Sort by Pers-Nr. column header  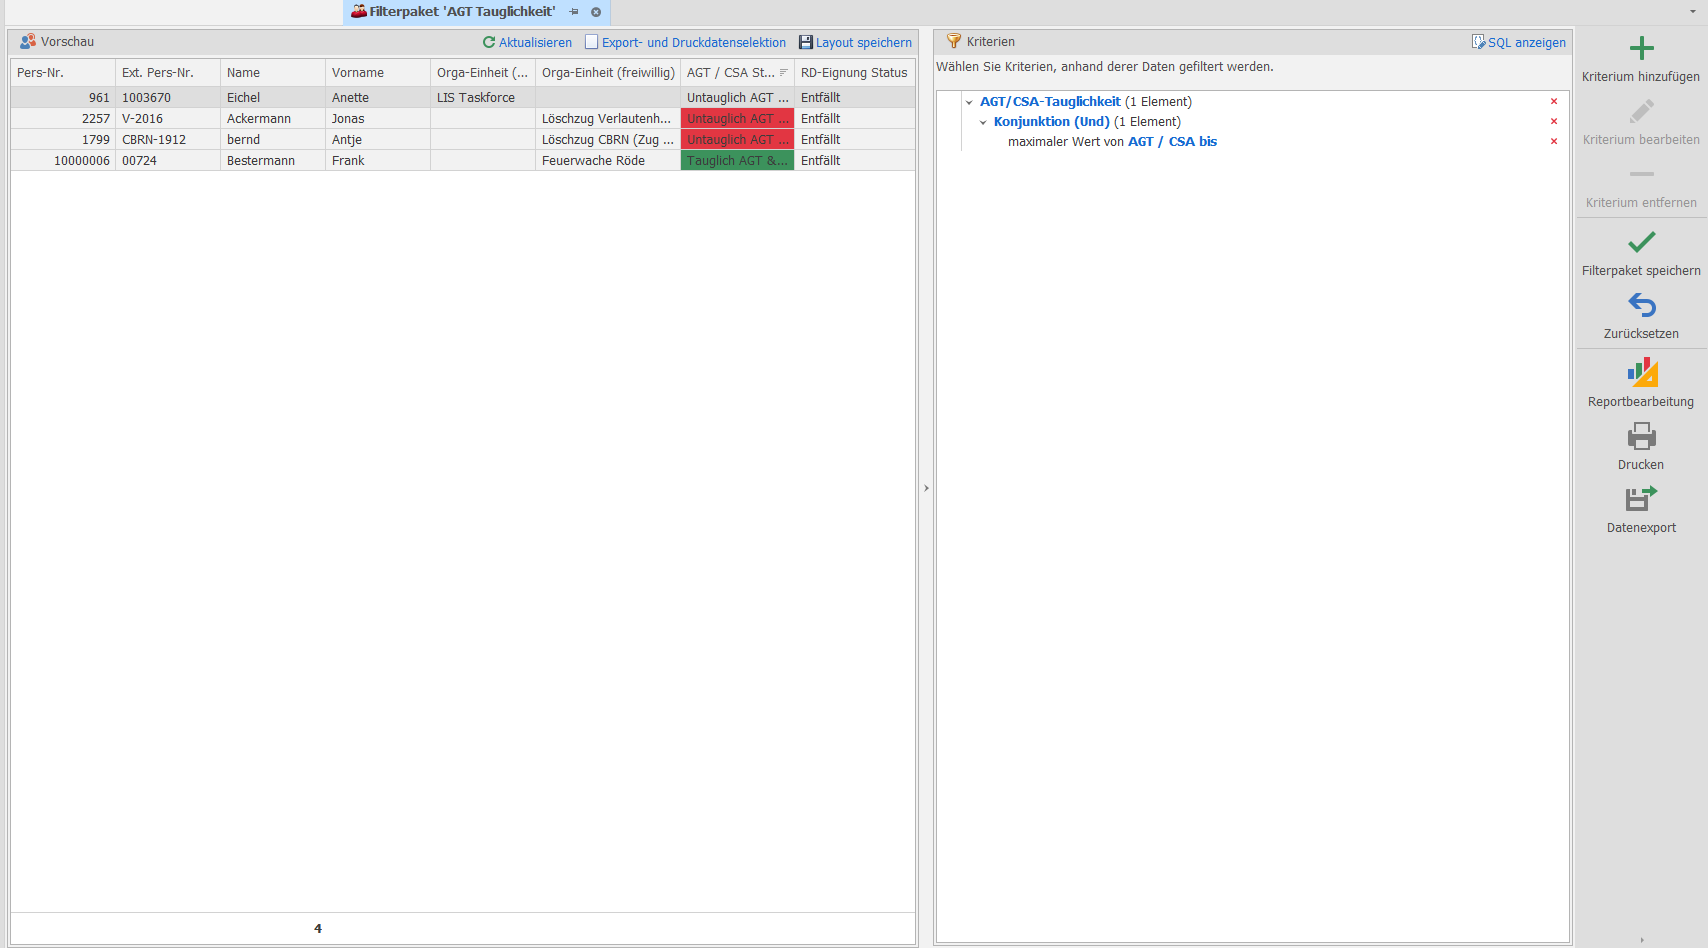coord(62,73)
